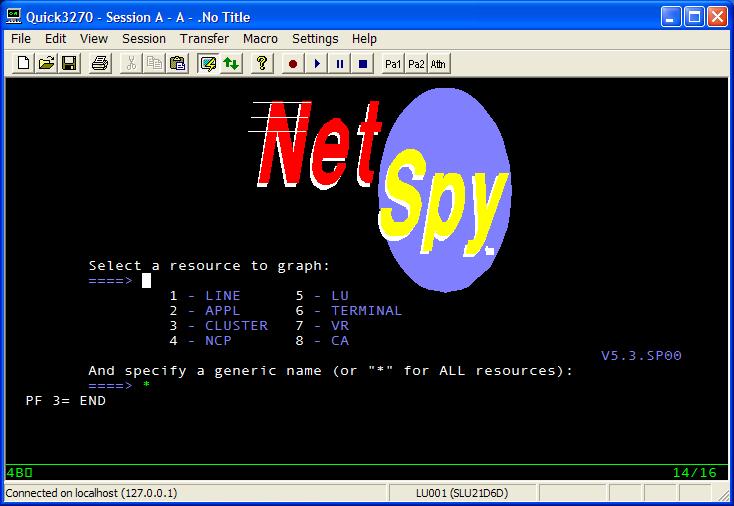Send the Pa1 key from the toolbar

393,64
